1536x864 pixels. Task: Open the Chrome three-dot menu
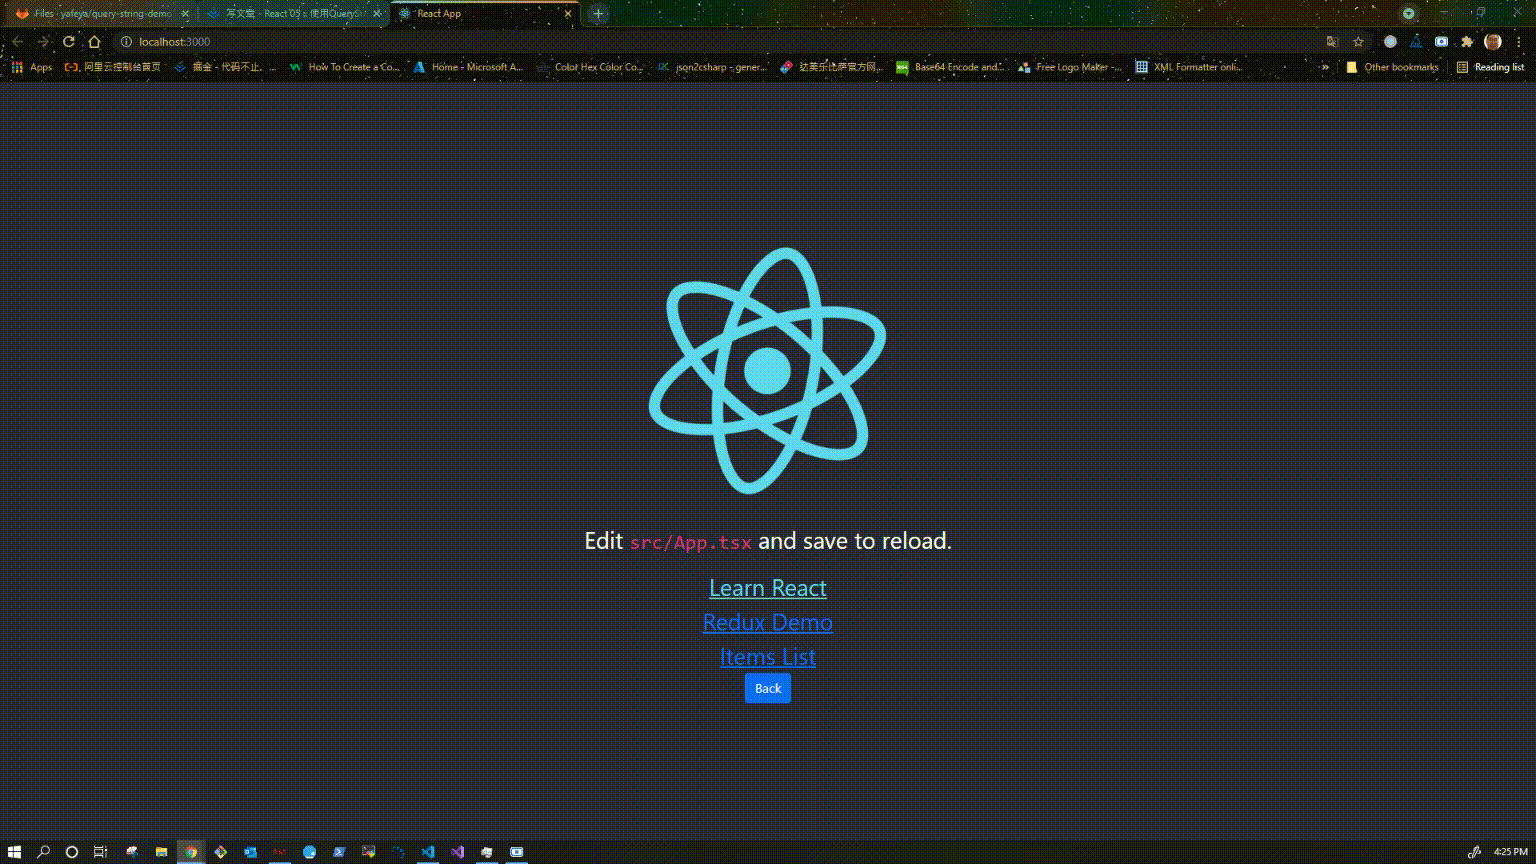(x=1519, y=42)
